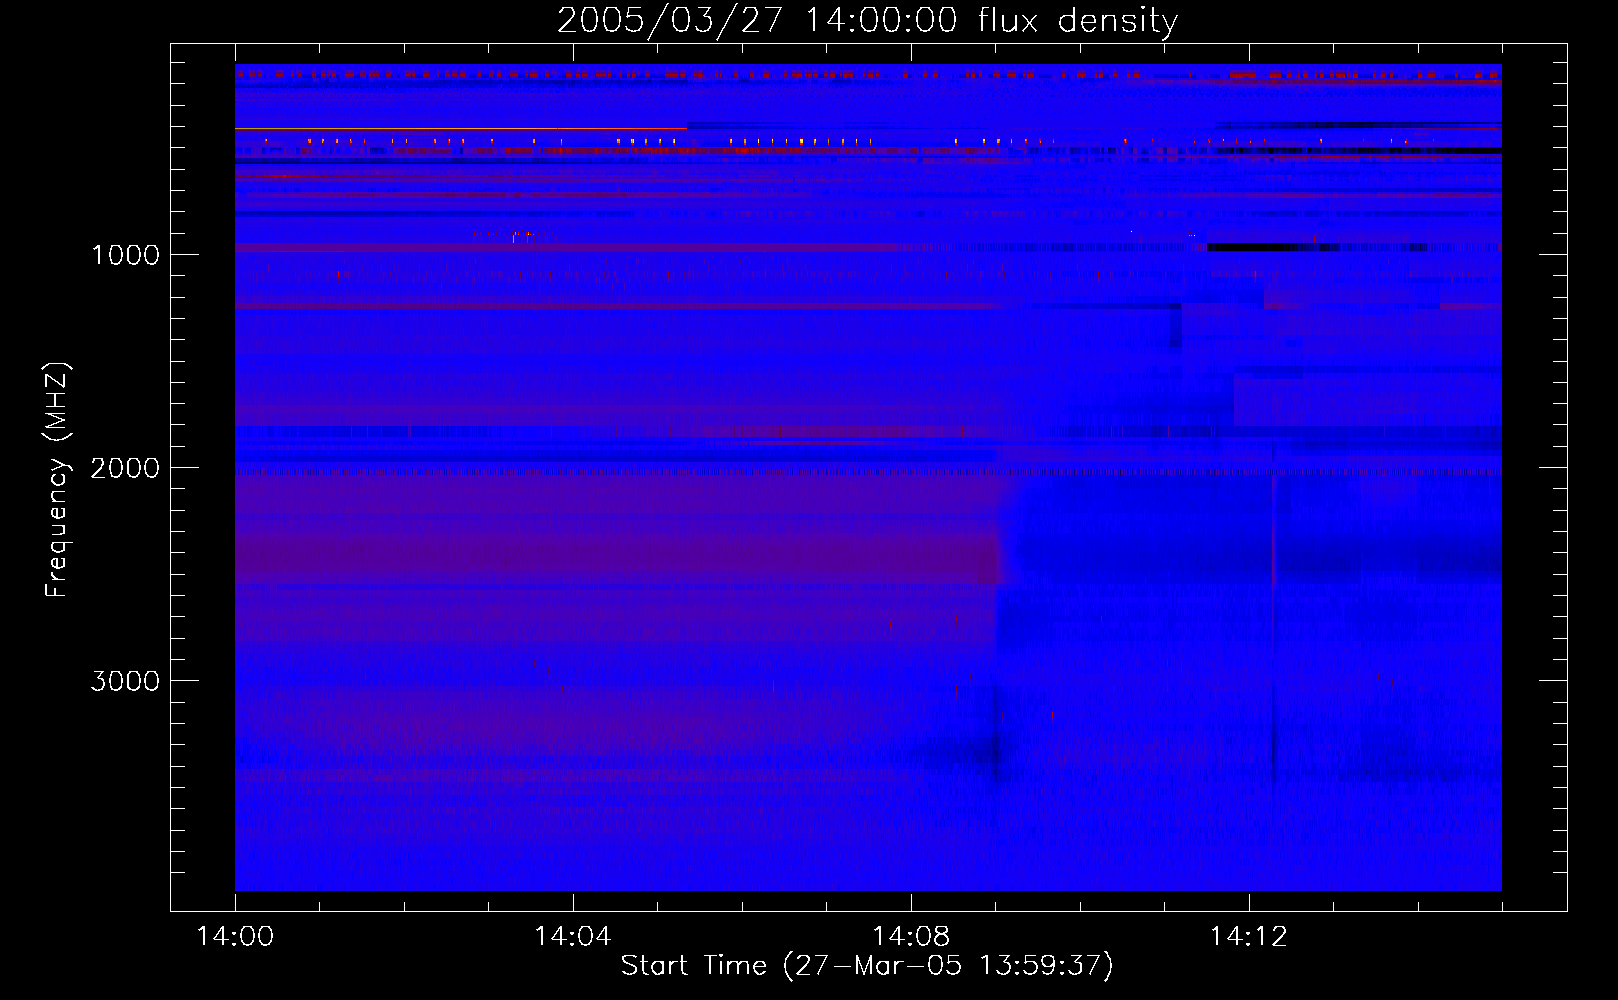
Task: Click the '1000' frequency tick label
Action: tap(125, 255)
